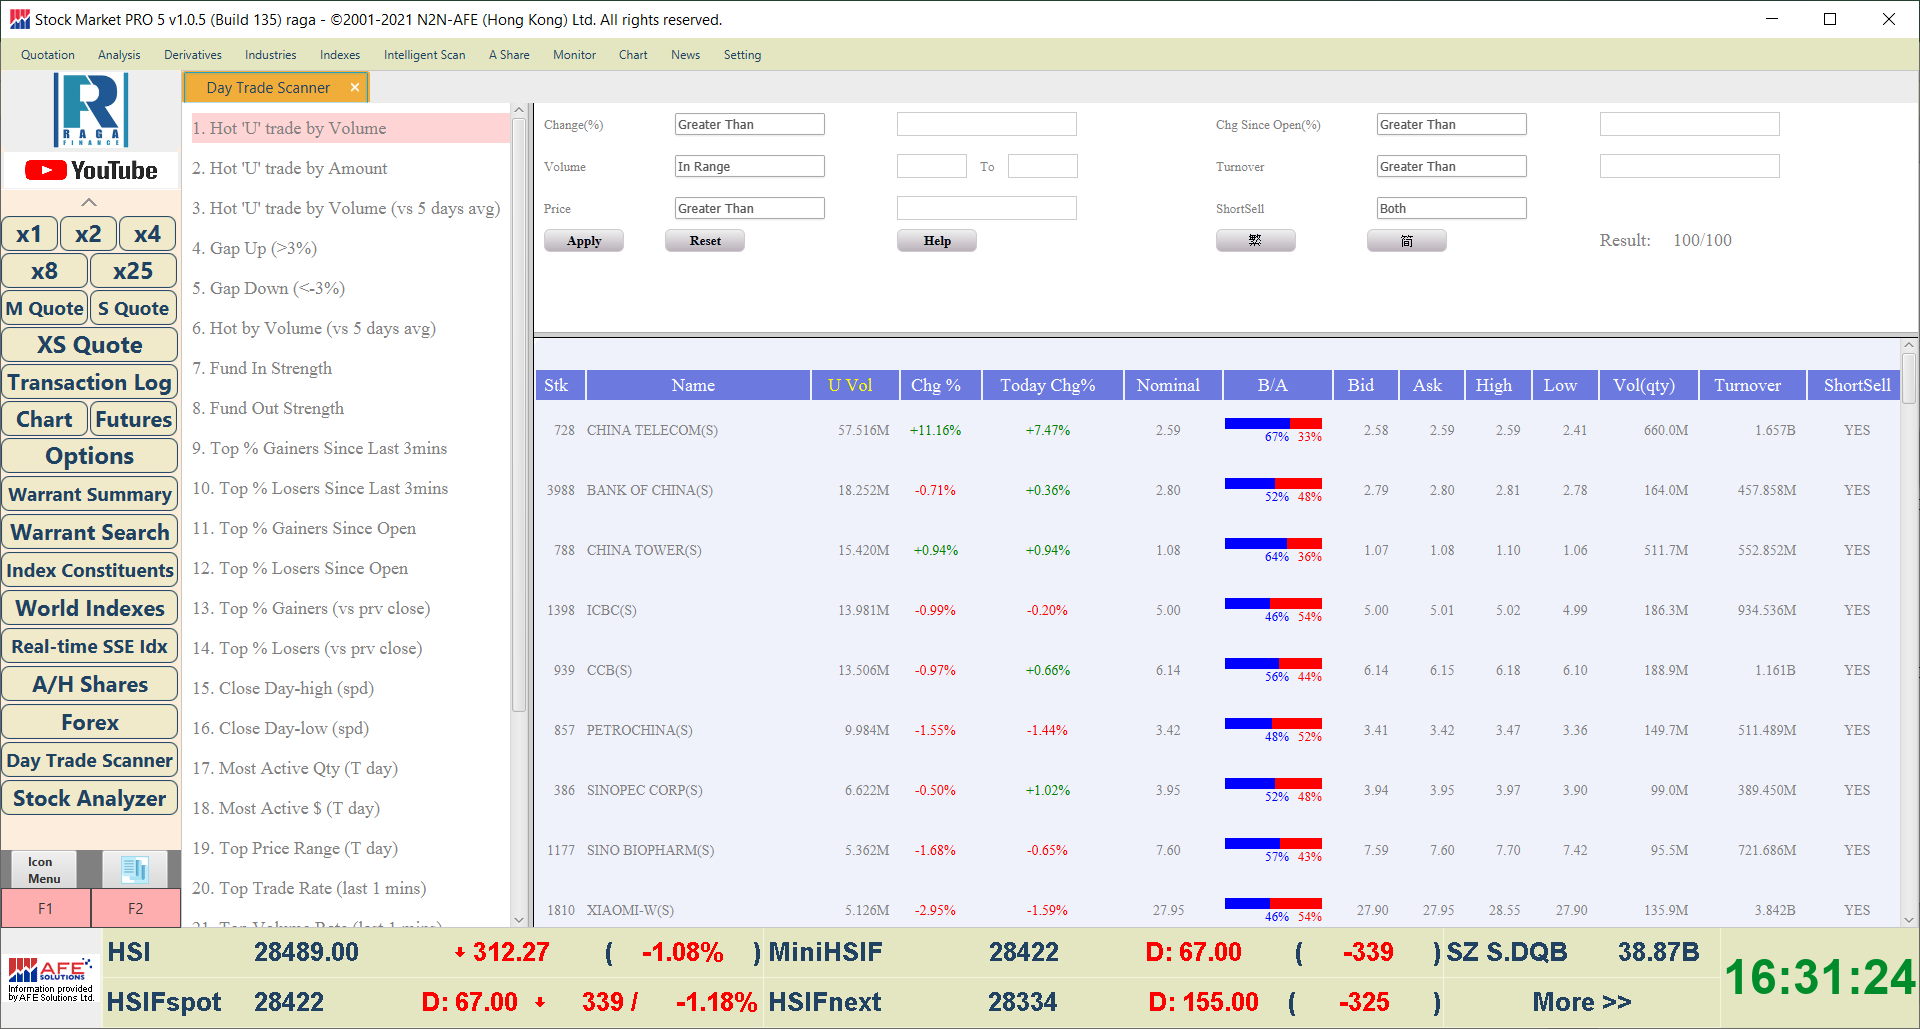Image resolution: width=1920 pixels, height=1029 pixels.
Task: Open the Volume condition dropdown showing In Range
Action: pyautogui.click(x=749, y=166)
